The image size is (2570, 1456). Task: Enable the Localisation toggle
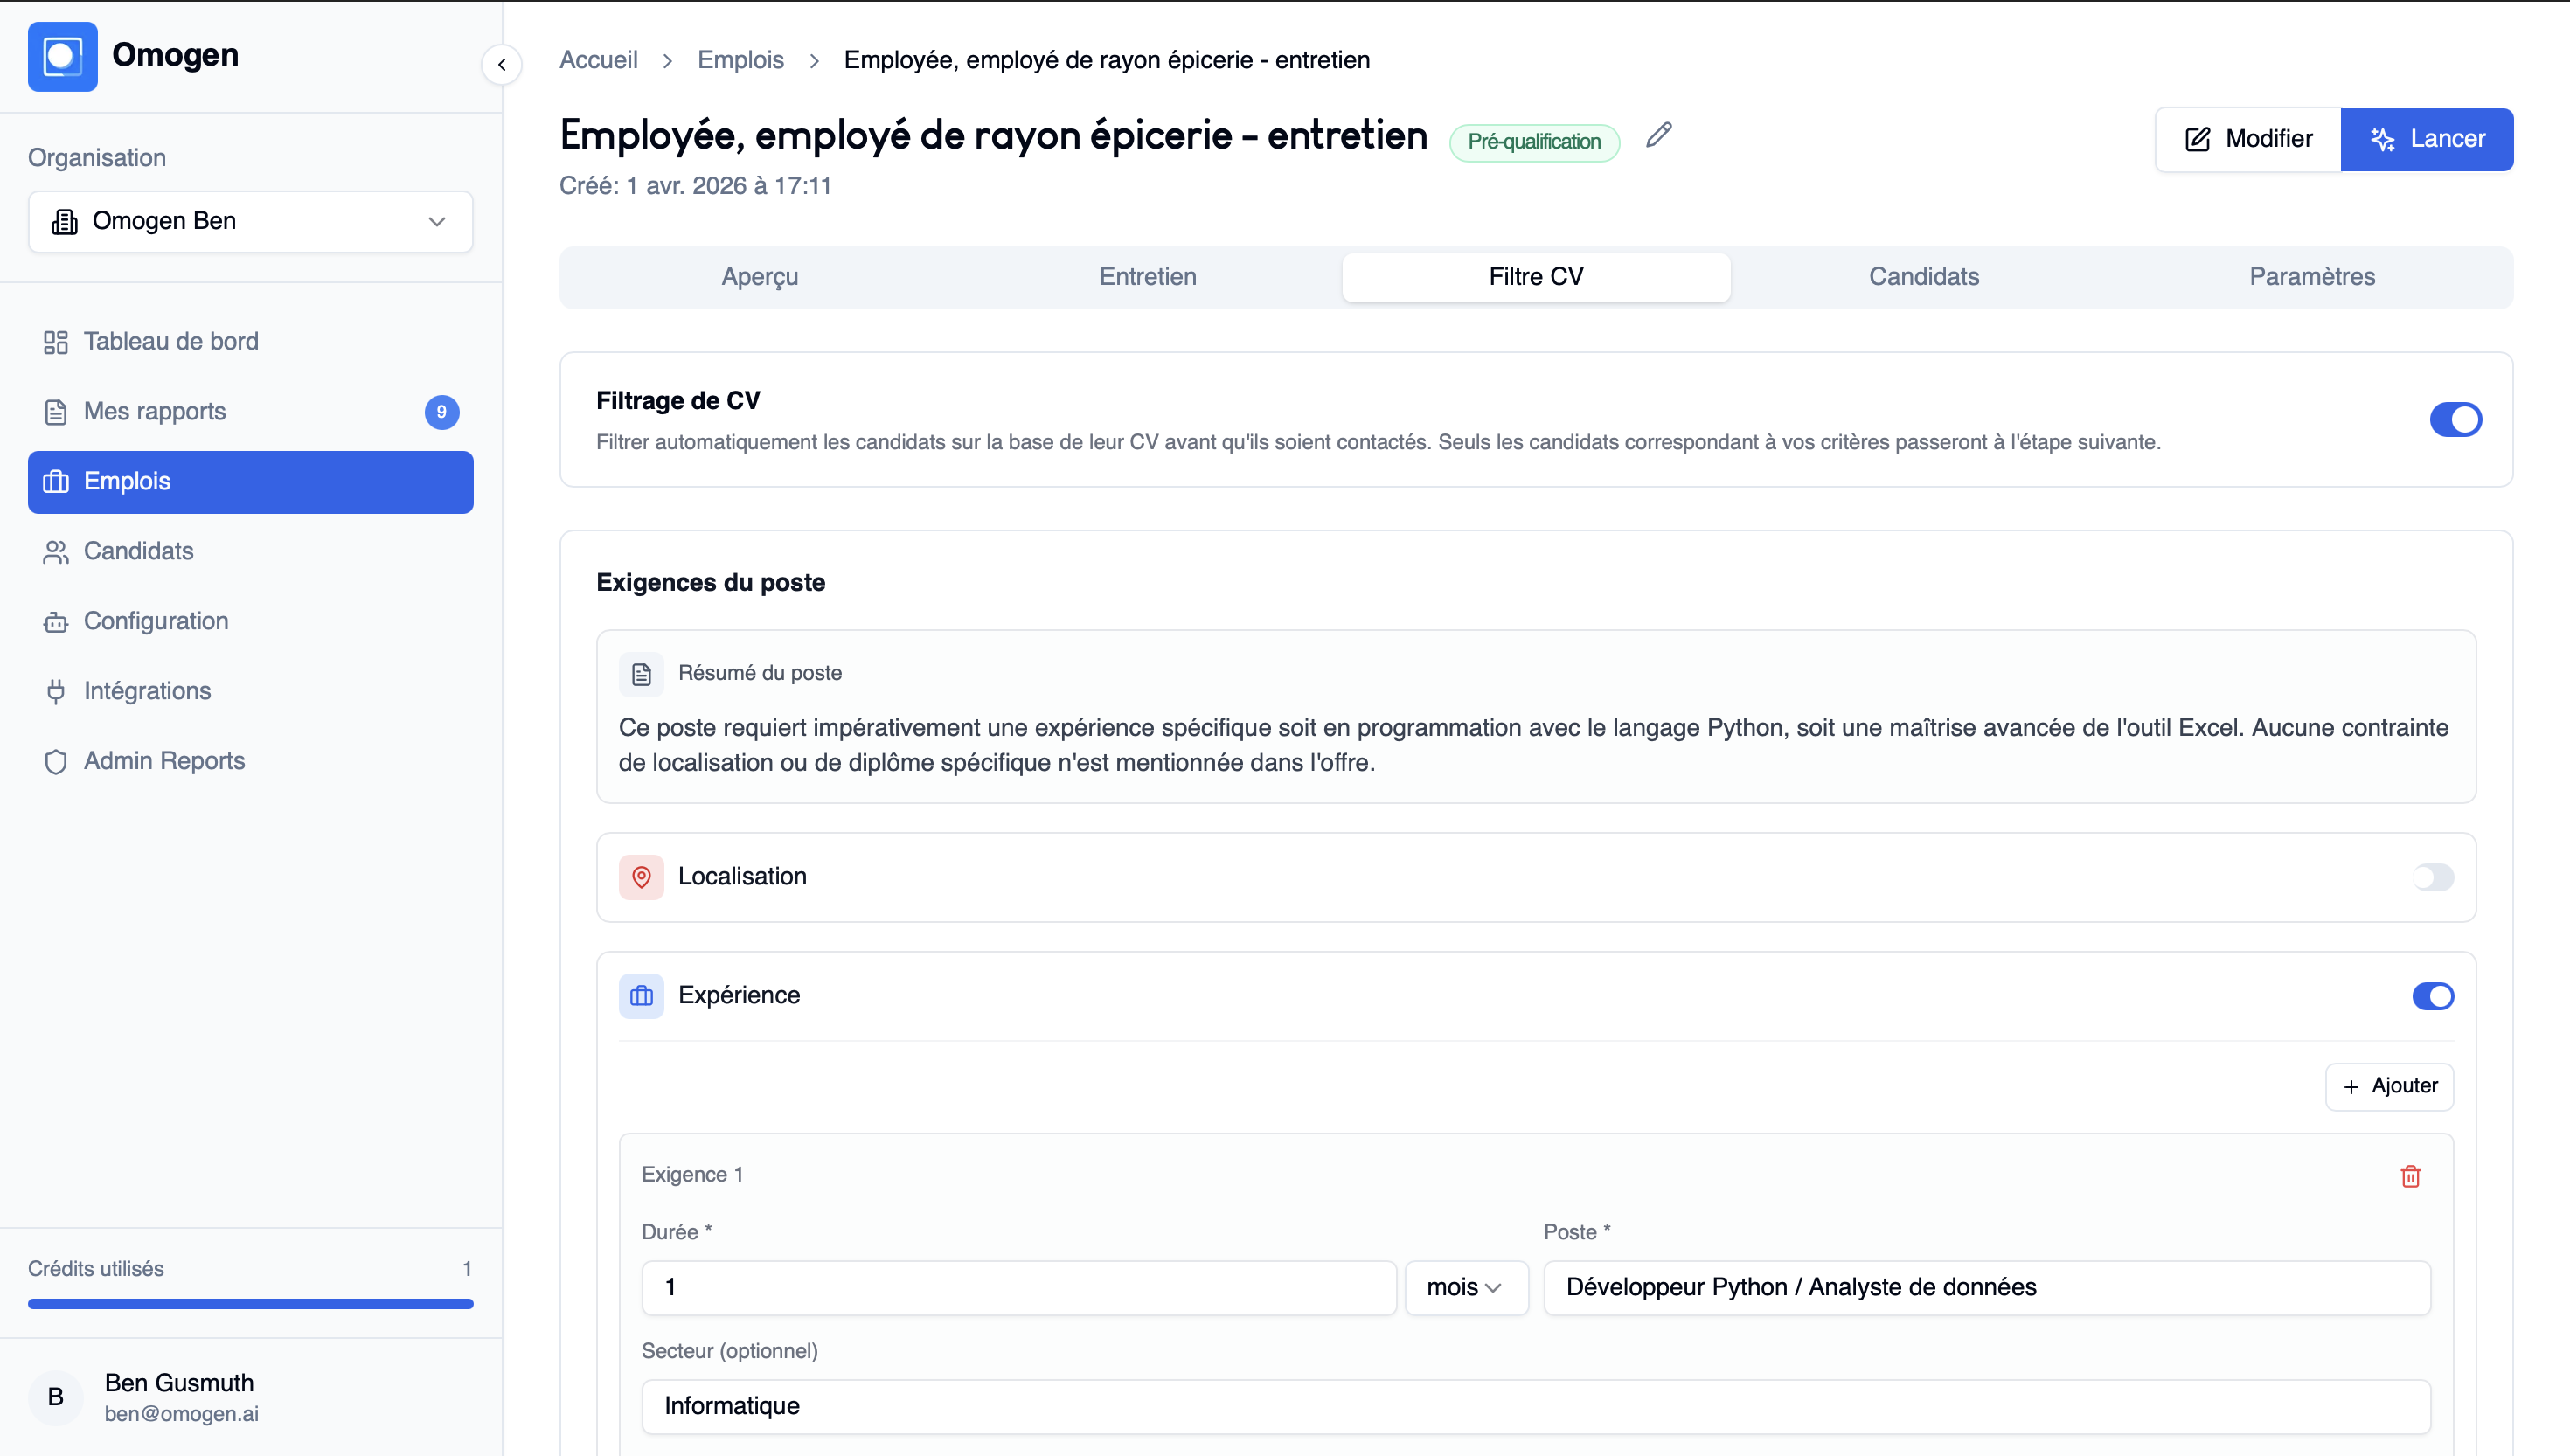[2432, 878]
